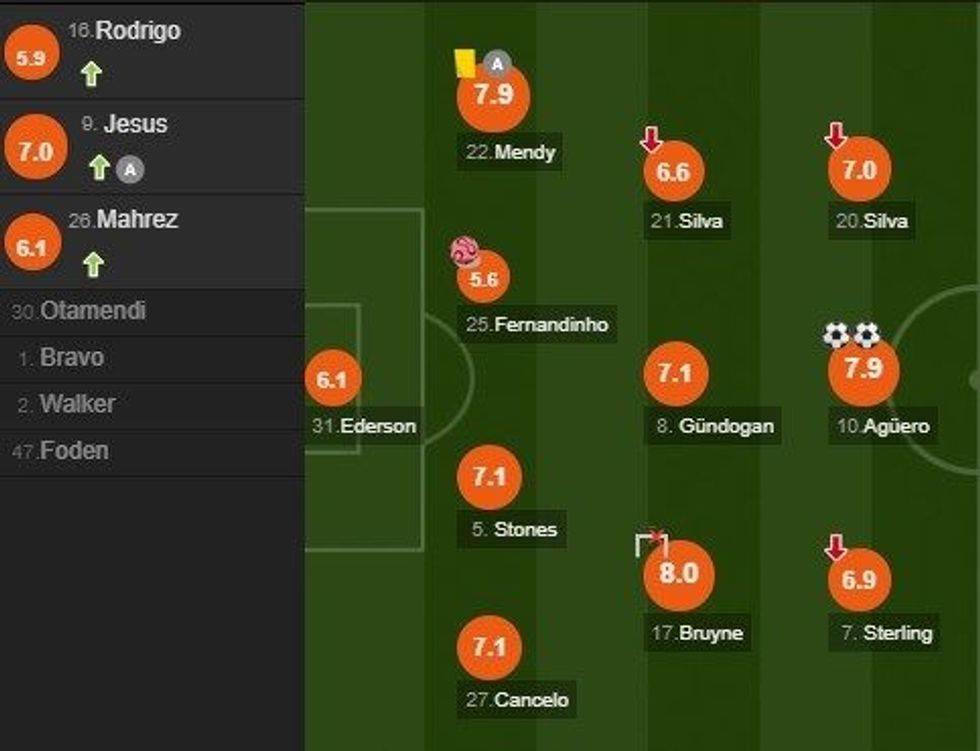Click Stones' 7.1 rating circle
This screenshot has width=980, height=751.
489,477
